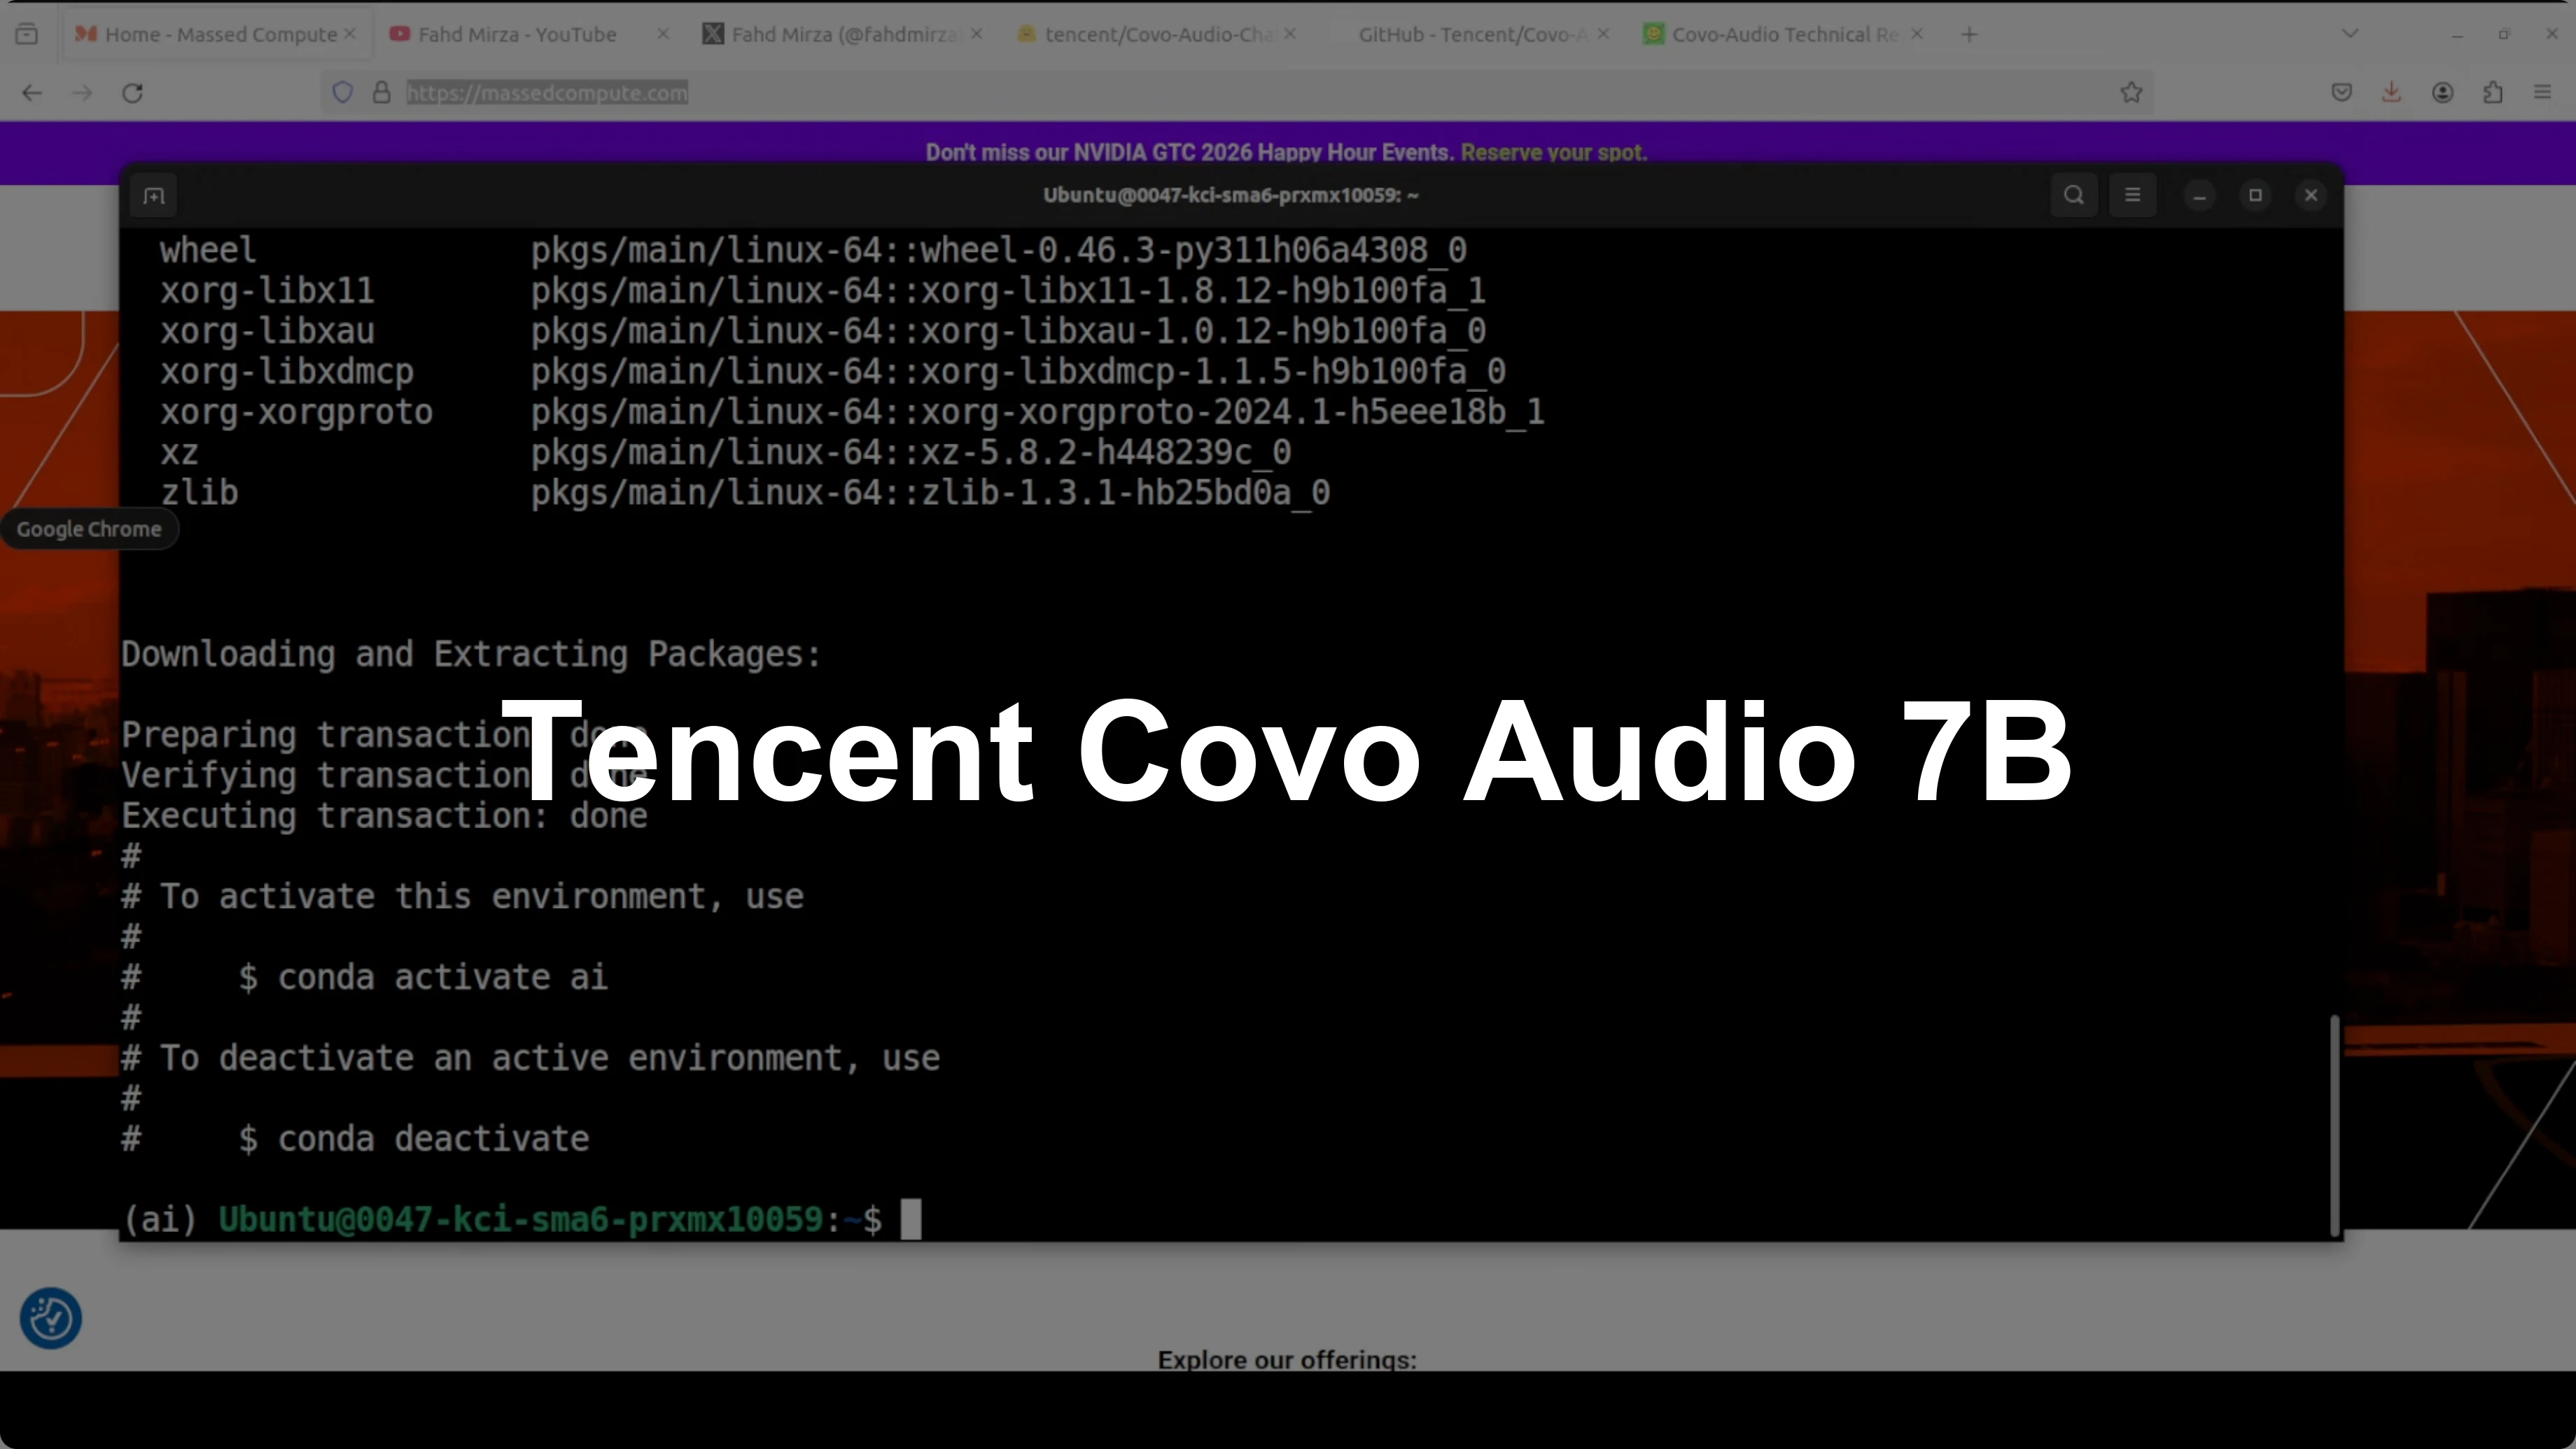Image resolution: width=2576 pixels, height=1449 pixels.
Task: Click the tracking protection shield icon
Action: 344,92
